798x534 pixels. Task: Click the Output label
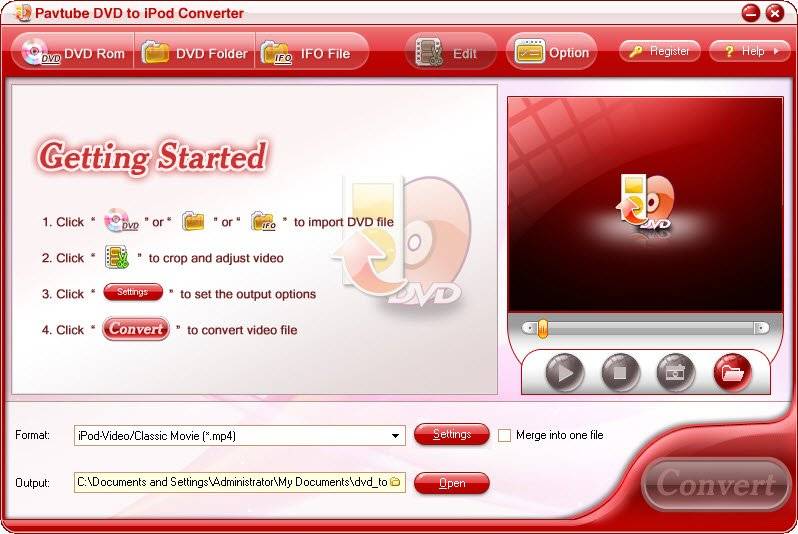pyautogui.click(x=33, y=483)
